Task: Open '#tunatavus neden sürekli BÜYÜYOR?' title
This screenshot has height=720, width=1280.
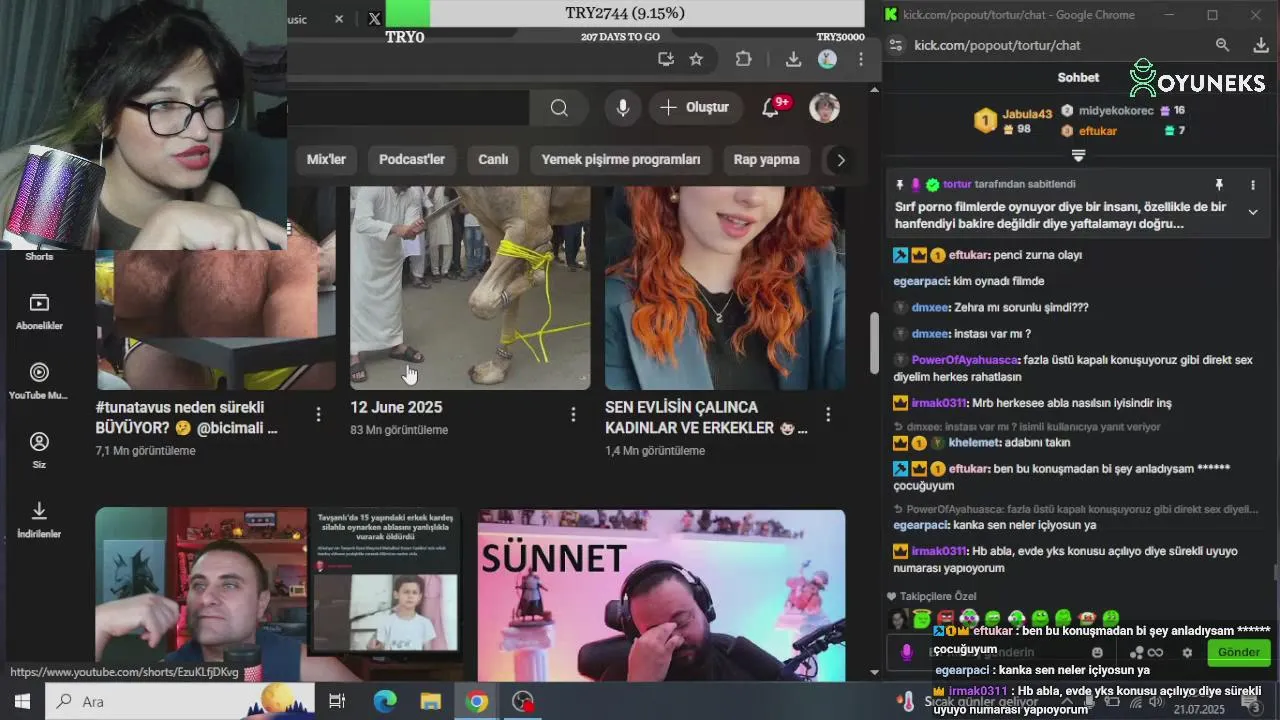Action: 187,418
